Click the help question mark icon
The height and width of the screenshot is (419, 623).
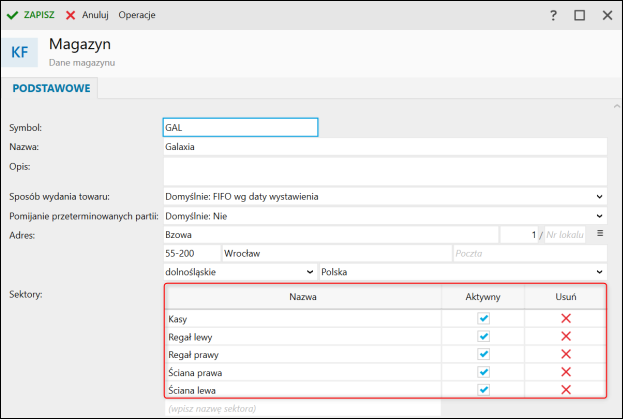553,16
